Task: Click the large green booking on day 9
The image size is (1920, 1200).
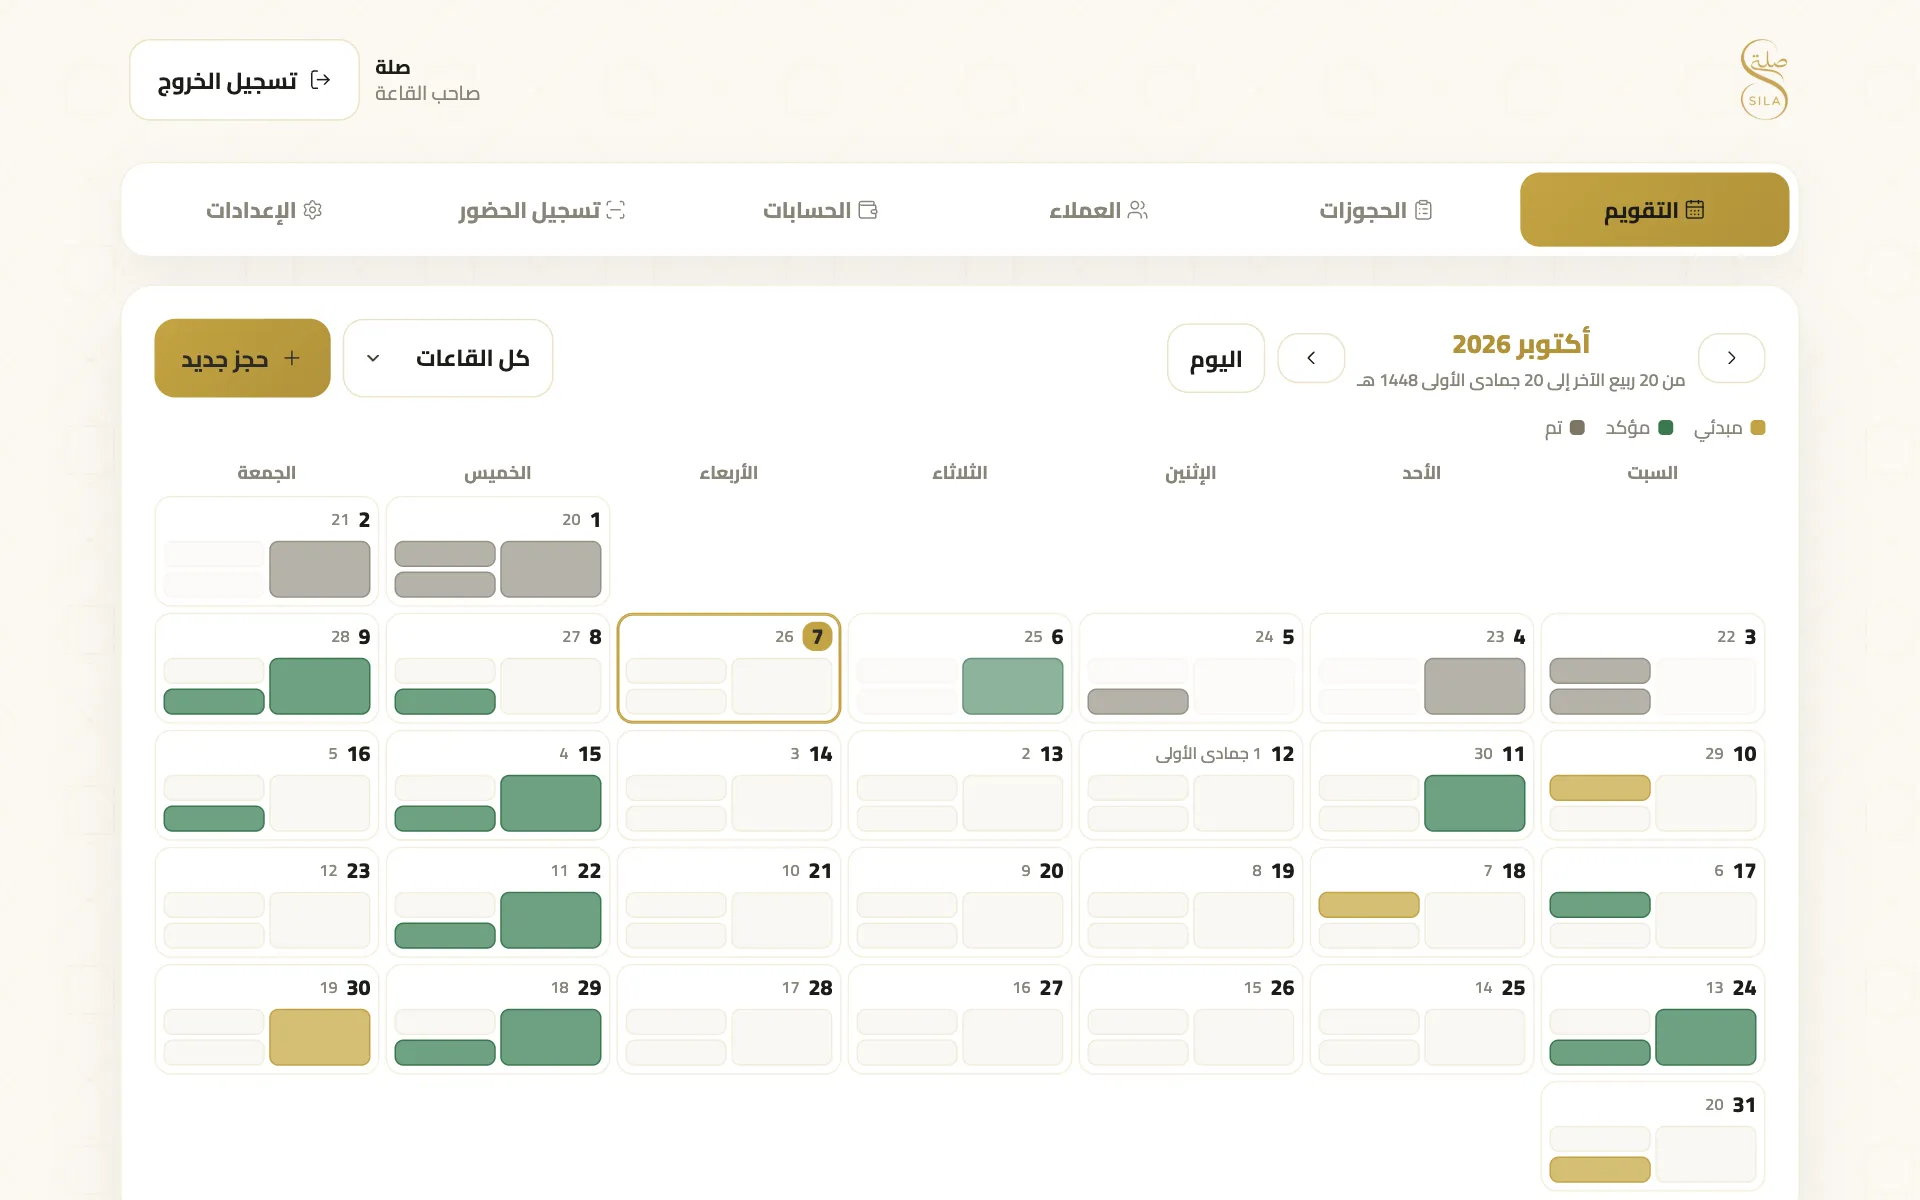Action: 320,686
